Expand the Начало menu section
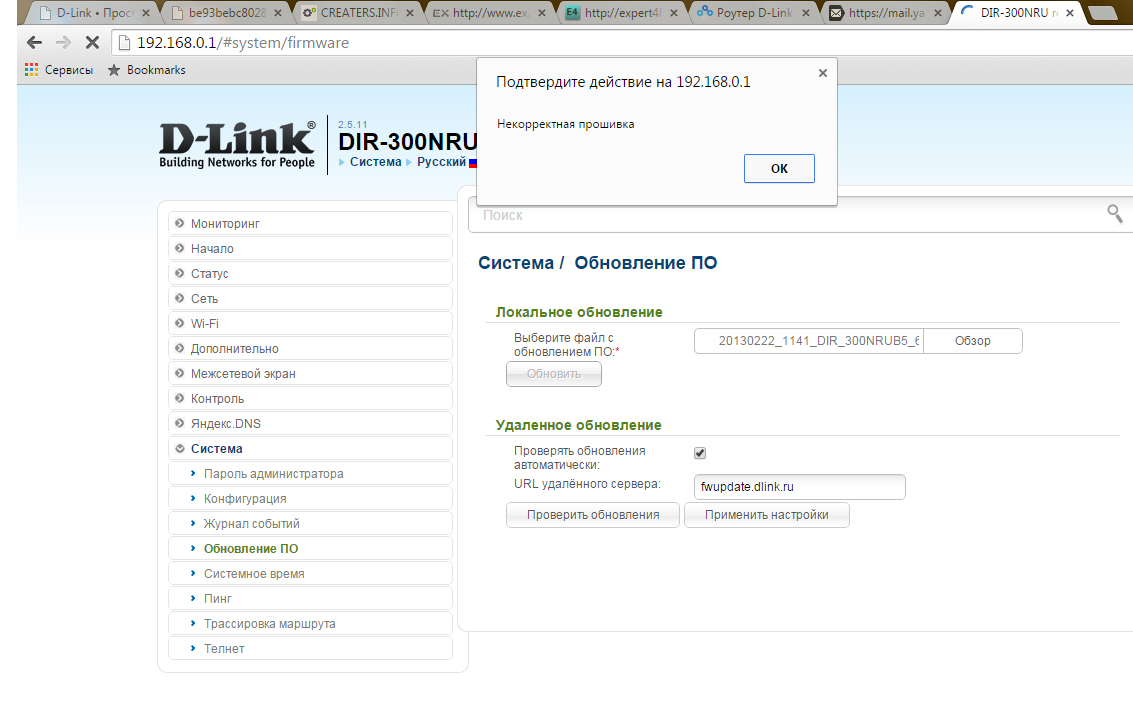Image resolution: width=1133 pixels, height=707 pixels. [310, 248]
